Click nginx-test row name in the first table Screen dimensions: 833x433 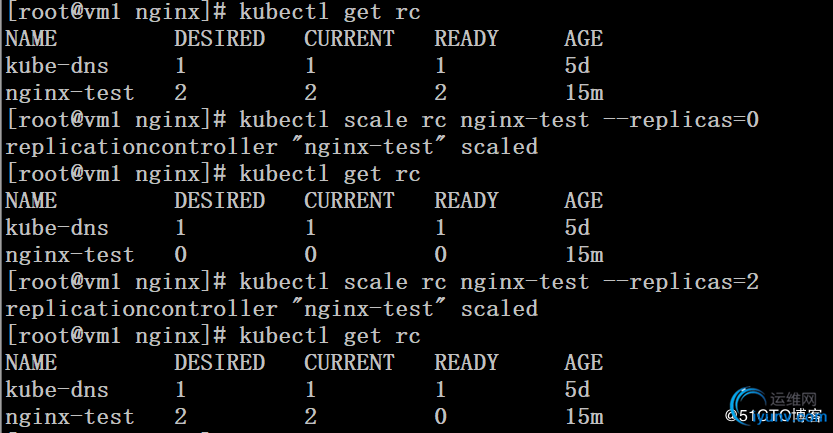[69, 93]
